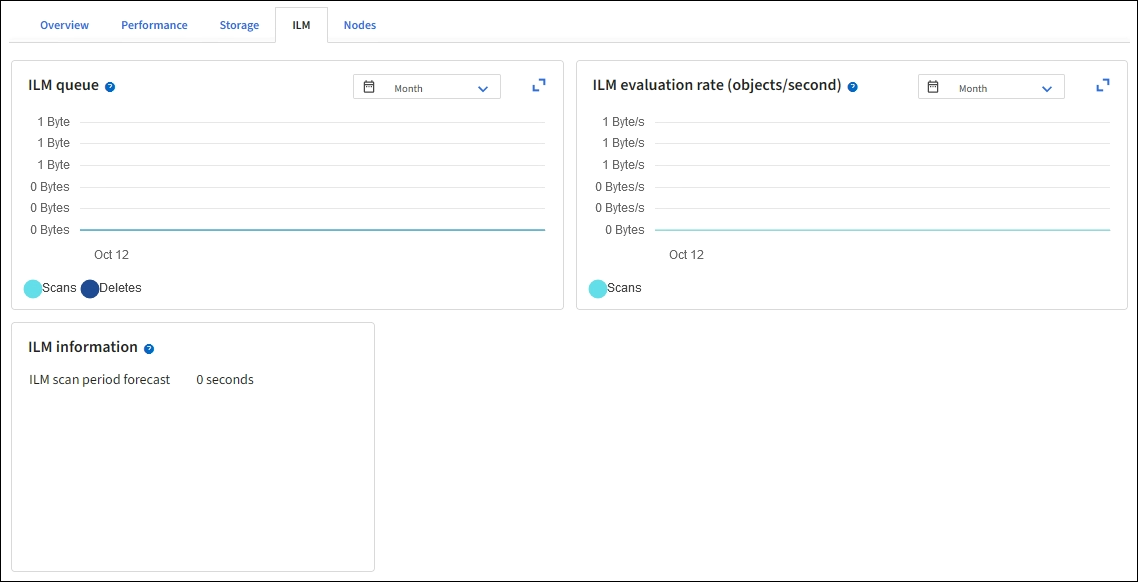
Task: Click the calendar icon for evaluation rate
Action: tap(933, 87)
